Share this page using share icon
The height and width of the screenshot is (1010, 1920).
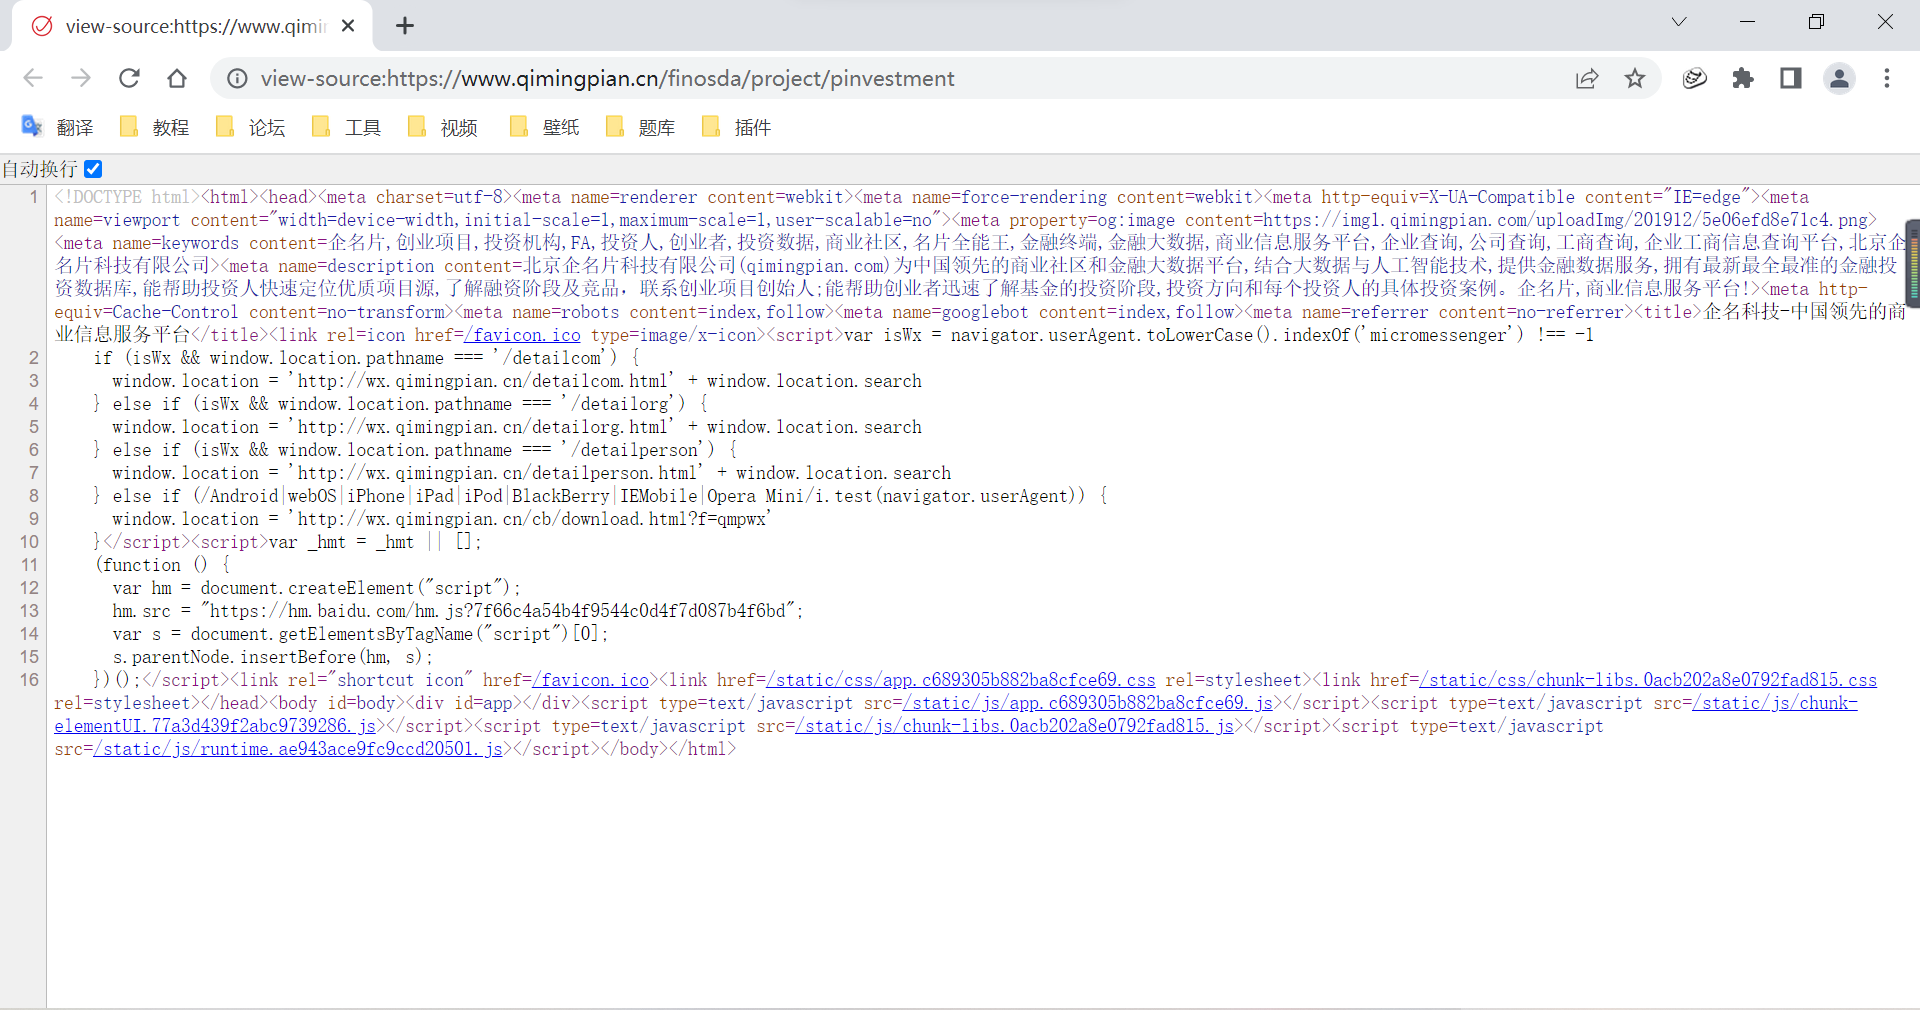[x=1587, y=78]
